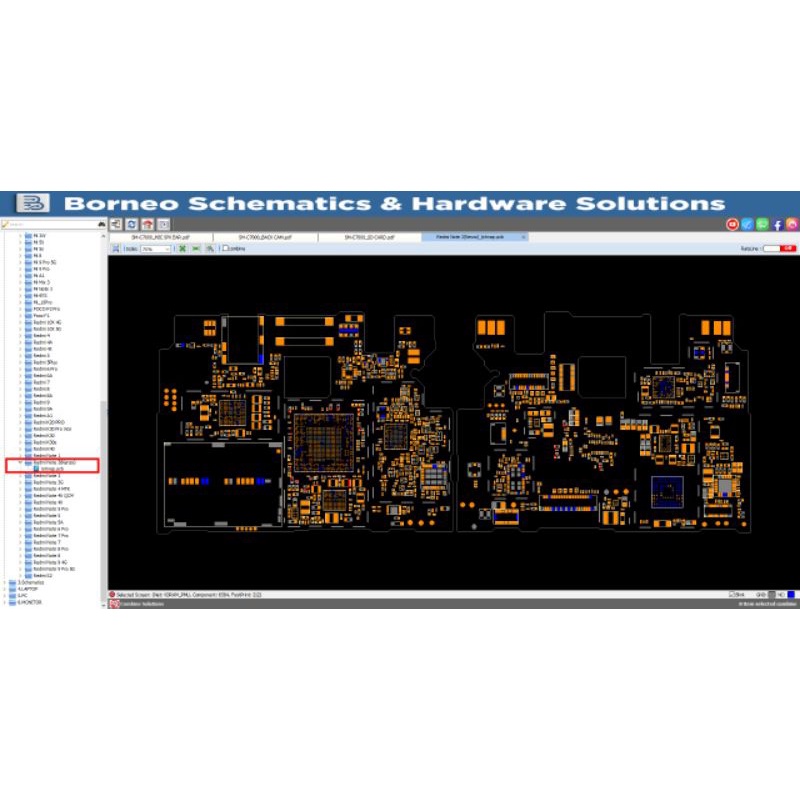Collapse the highlighted Redmi Note 10 folder
The image size is (800, 800).
pyautogui.click(x=21, y=462)
